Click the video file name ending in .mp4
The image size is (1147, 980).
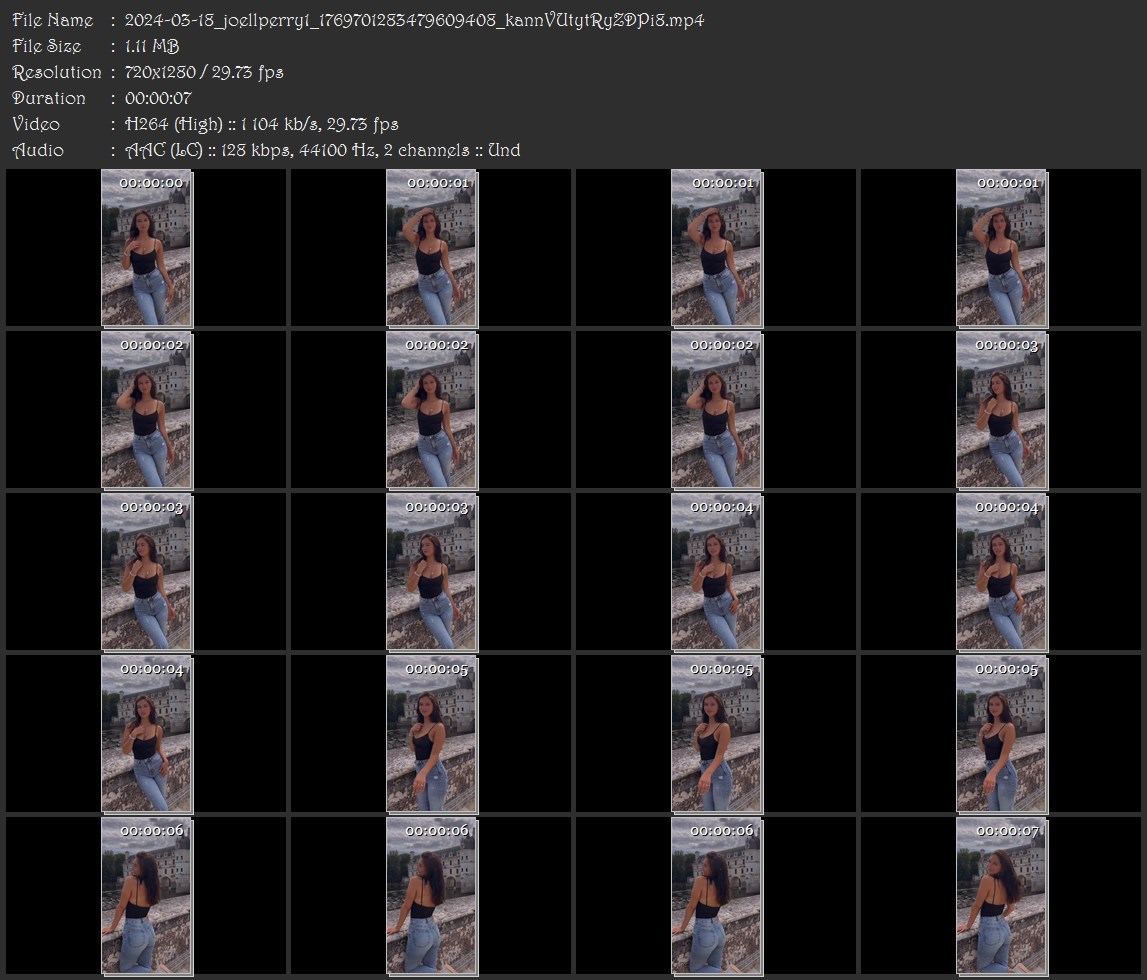414,20
